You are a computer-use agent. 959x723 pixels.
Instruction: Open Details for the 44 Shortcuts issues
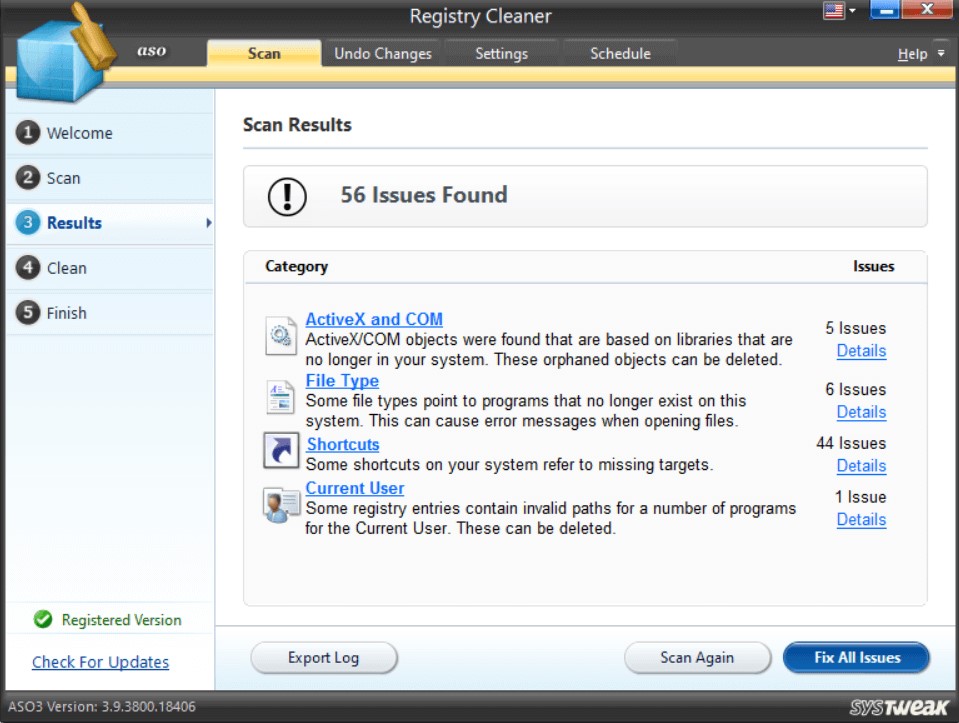[861, 466]
